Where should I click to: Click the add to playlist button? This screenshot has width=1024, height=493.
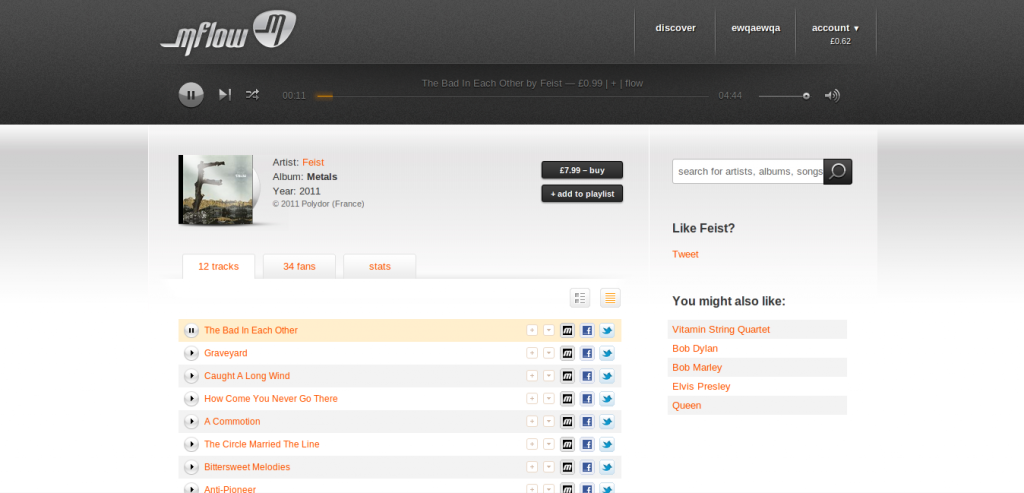pyautogui.click(x=582, y=194)
